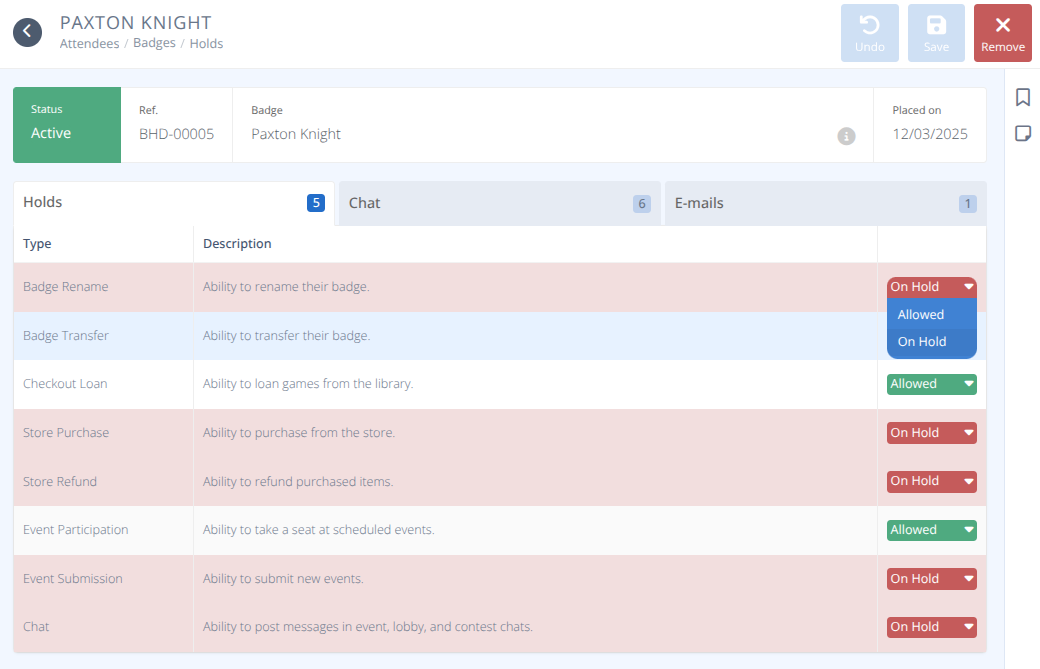Open Event Submission hold dropdown
1040x669 pixels.
point(931,579)
